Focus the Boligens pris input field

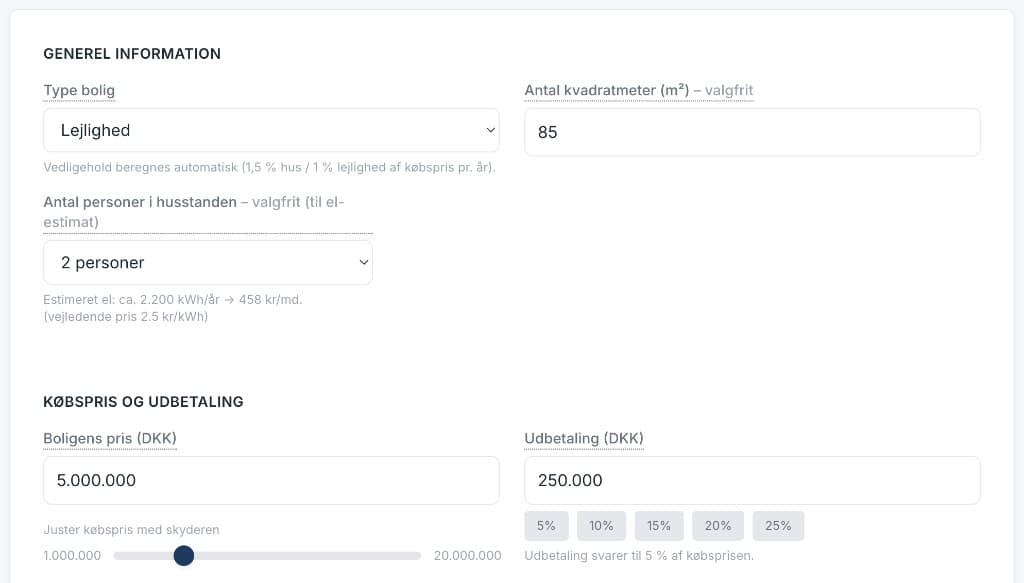click(271, 481)
